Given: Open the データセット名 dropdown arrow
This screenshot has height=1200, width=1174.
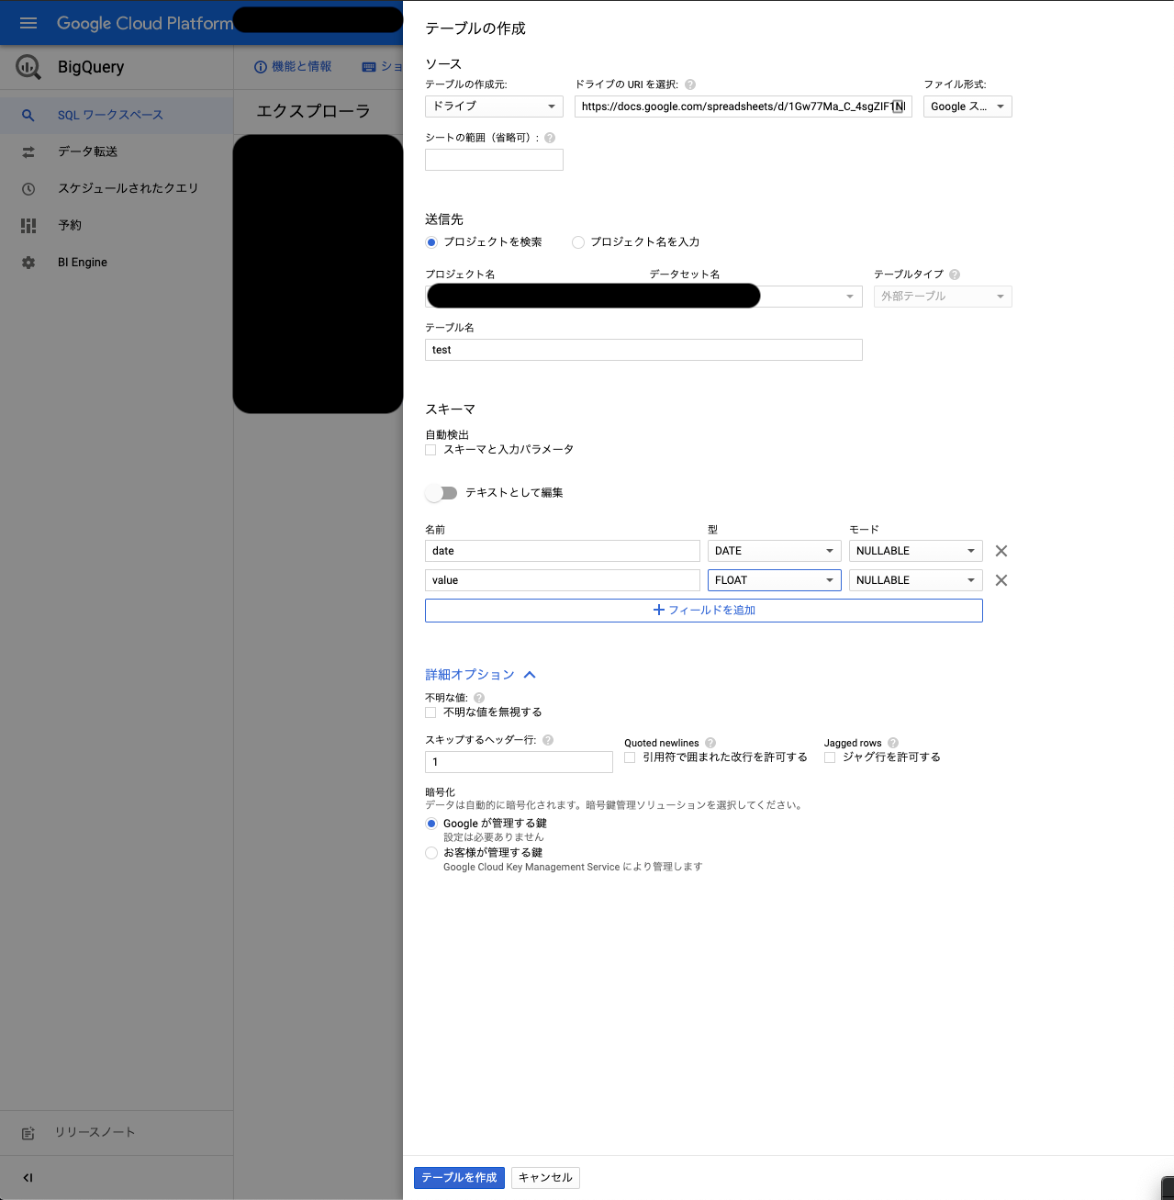Looking at the screenshot, I should click(850, 297).
